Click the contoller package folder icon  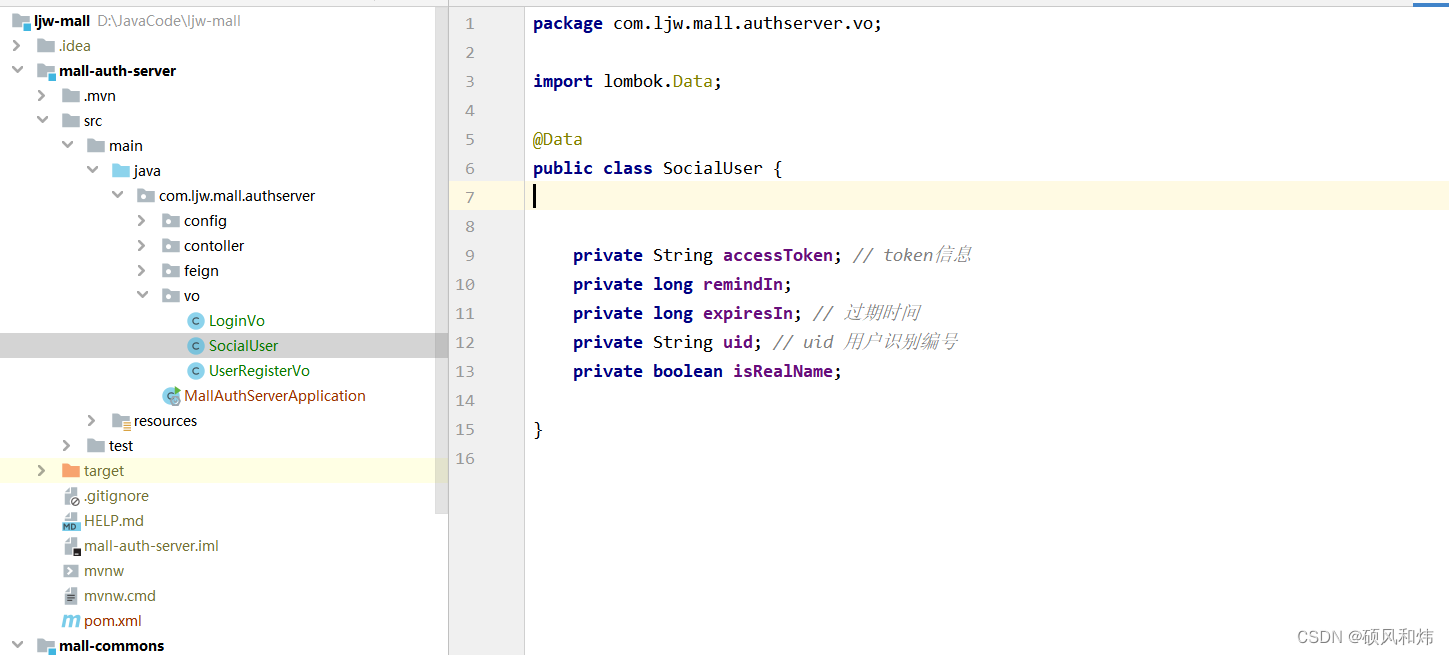(x=171, y=245)
